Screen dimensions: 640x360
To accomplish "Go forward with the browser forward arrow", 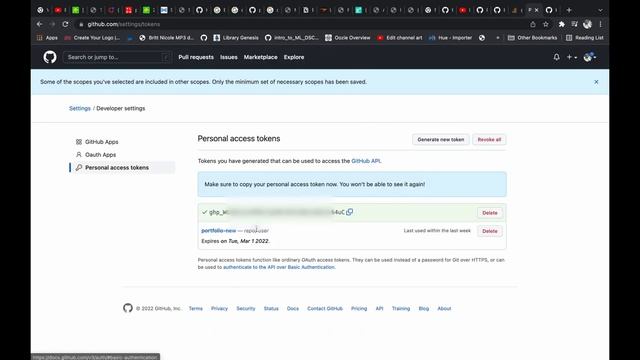I will 52,24.
